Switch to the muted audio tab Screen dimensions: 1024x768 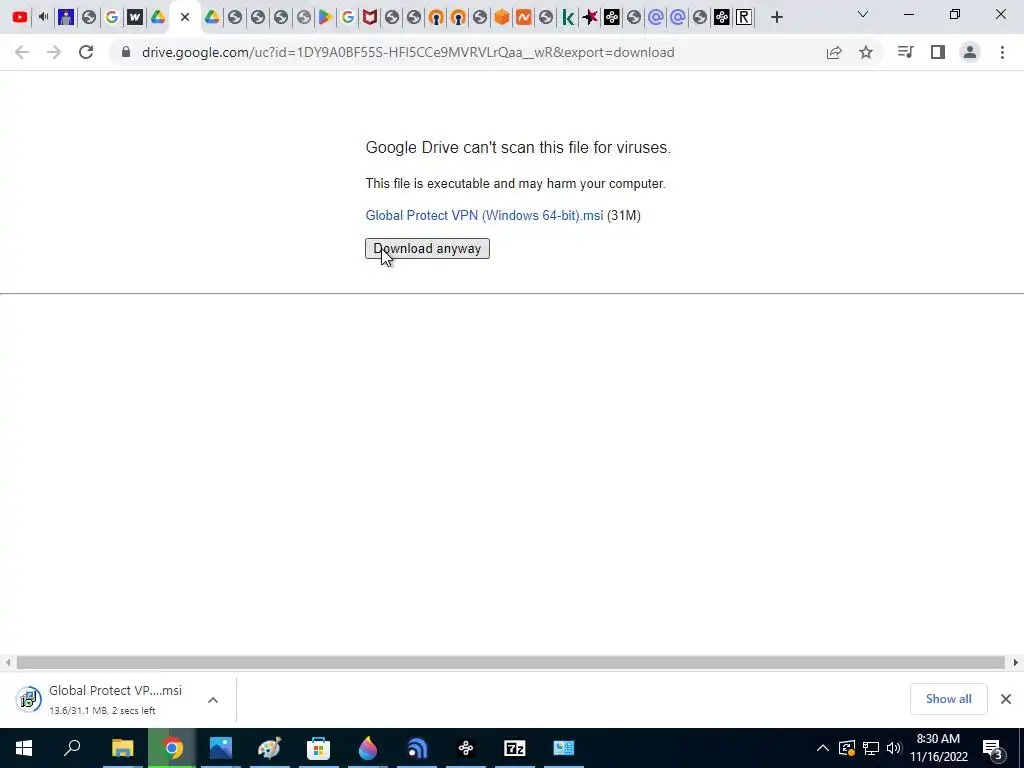43,17
